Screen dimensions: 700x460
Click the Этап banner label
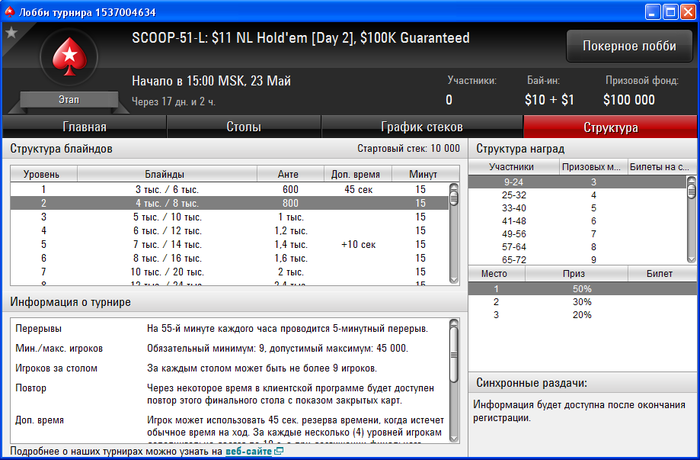click(69, 99)
